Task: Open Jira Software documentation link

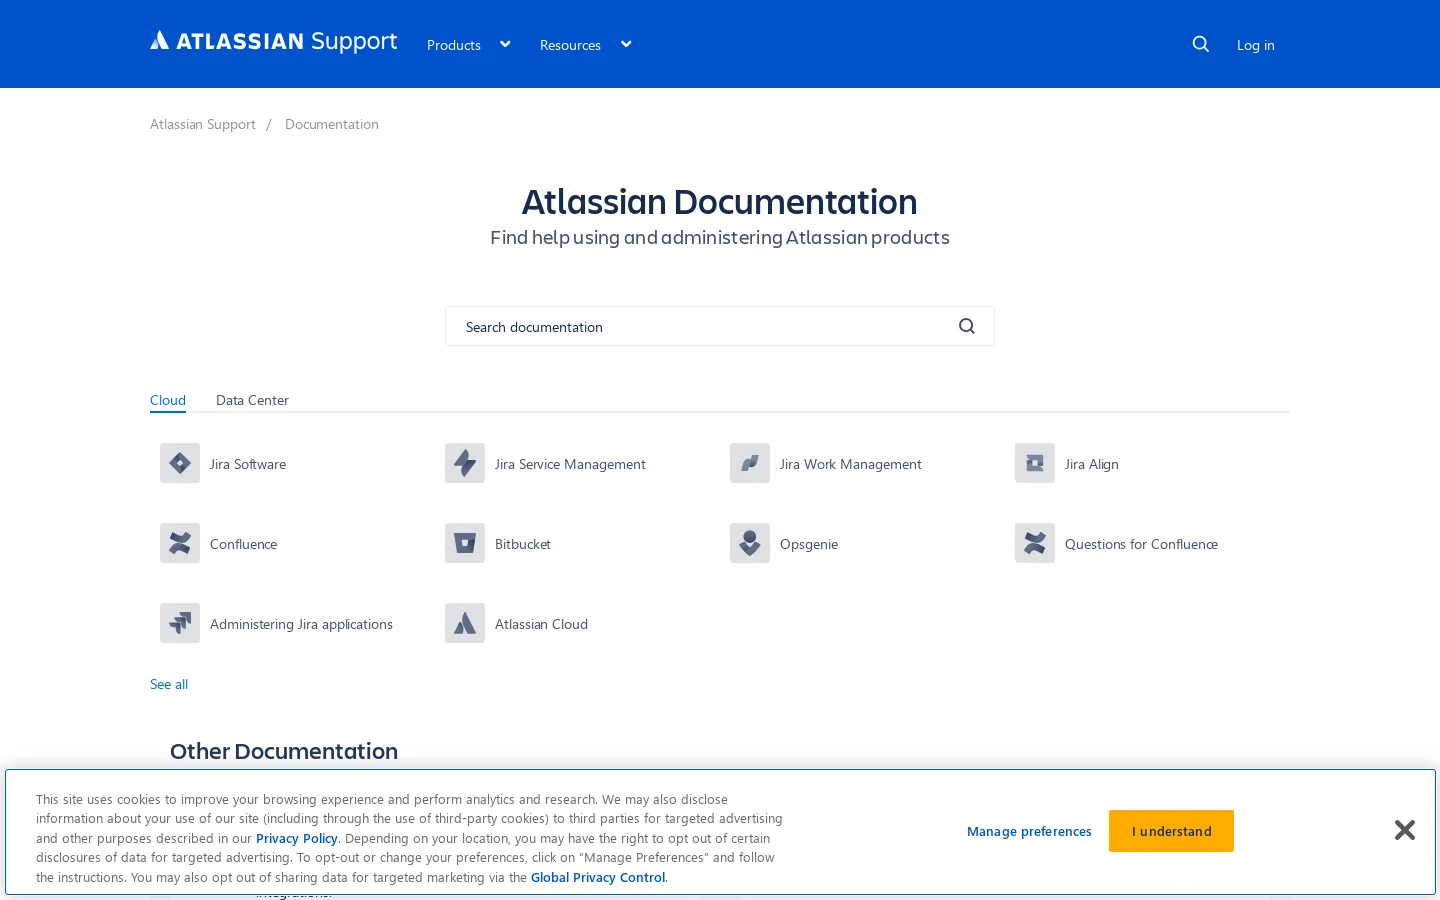Action: tap(248, 464)
